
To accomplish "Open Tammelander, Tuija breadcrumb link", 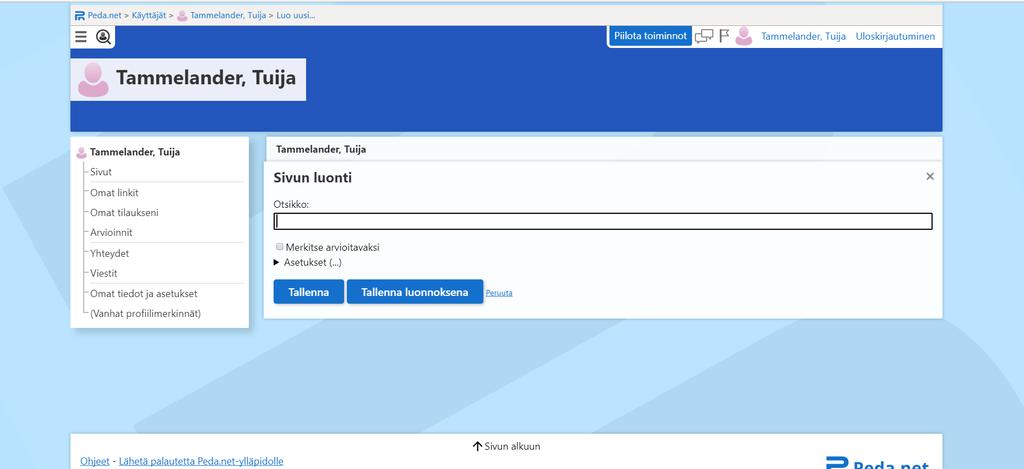I will pyautogui.click(x=228, y=15).
